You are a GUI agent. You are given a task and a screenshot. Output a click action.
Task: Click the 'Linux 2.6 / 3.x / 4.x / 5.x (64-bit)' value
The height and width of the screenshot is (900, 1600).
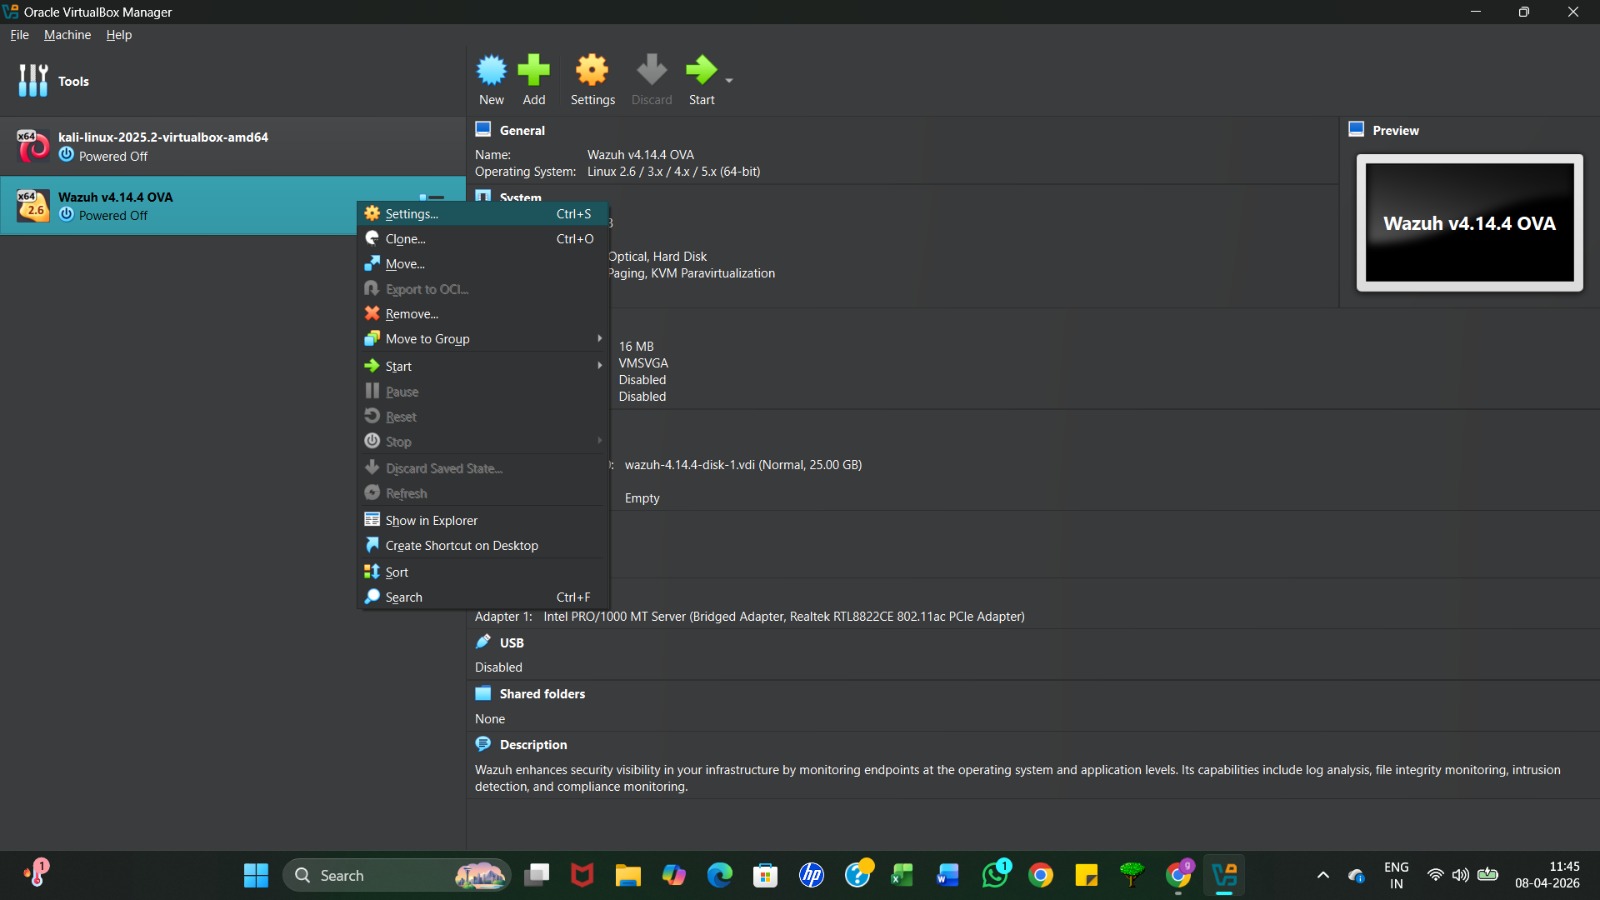pos(674,172)
